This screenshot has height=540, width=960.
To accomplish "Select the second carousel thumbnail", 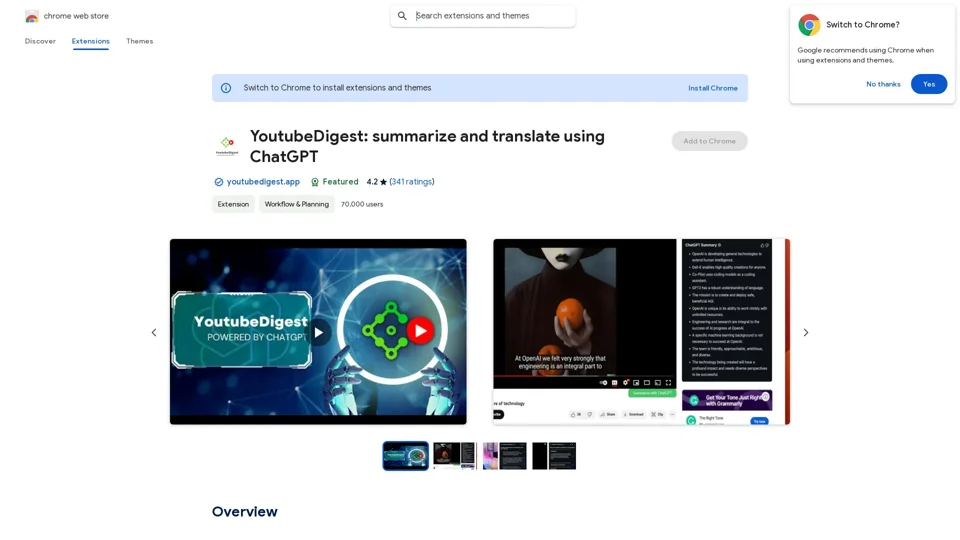I will coord(455,456).
